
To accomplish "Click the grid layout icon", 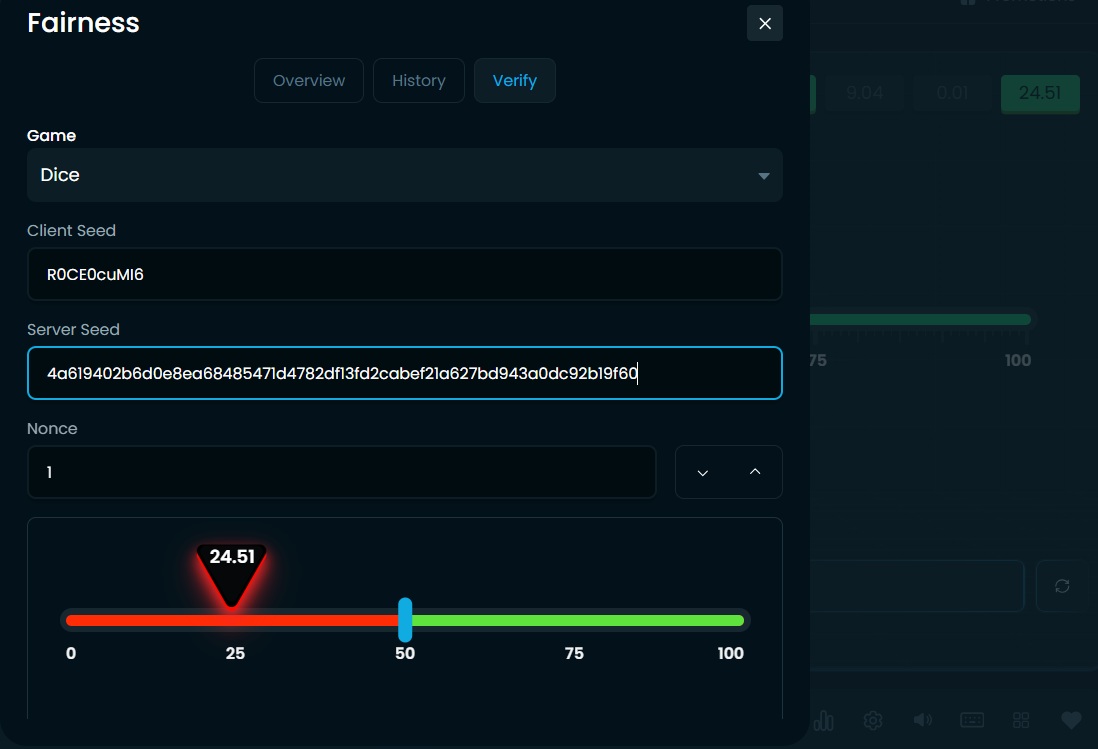I will (1021, 720).
